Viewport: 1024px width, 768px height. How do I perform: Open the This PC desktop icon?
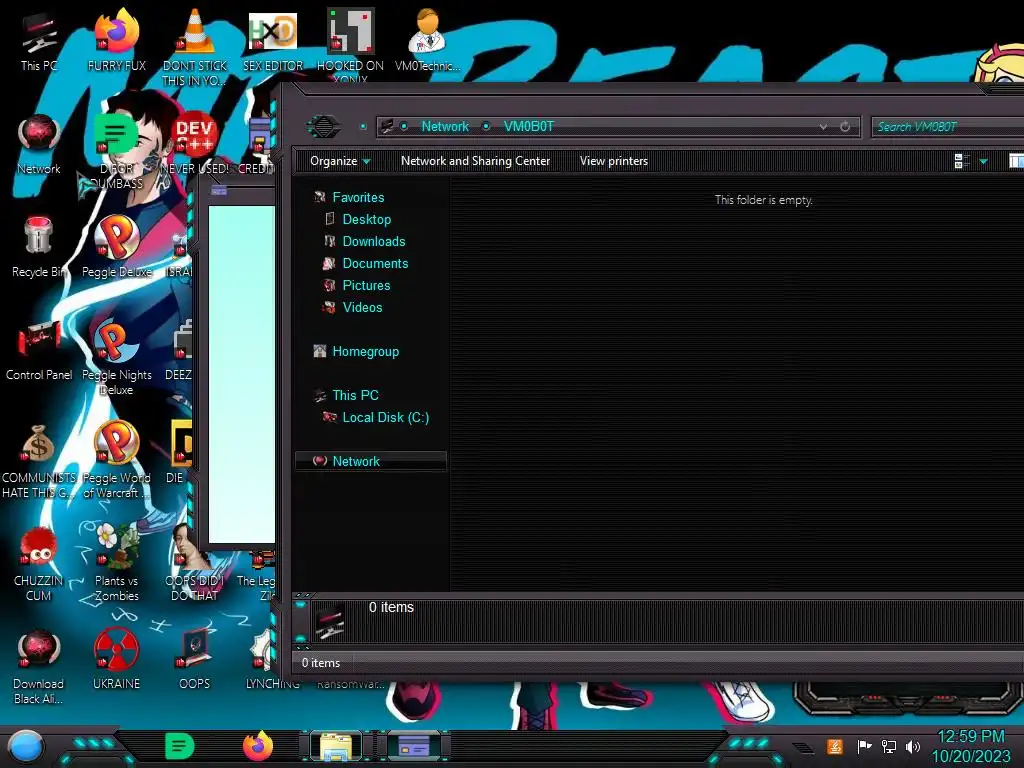(39, 40)
